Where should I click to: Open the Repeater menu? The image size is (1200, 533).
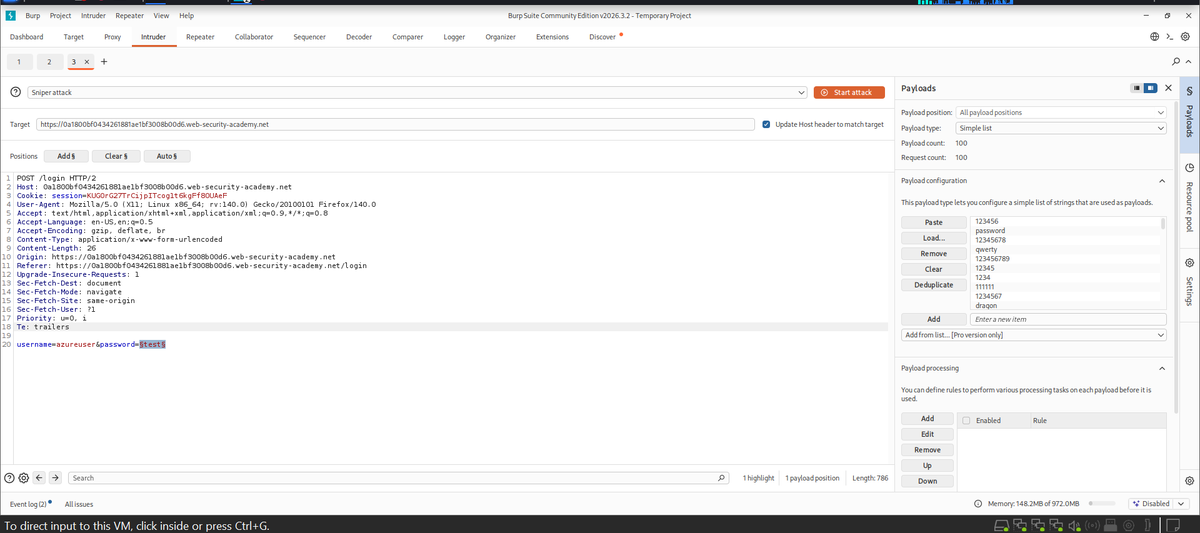pyautogui.click(x=130, y=16)
